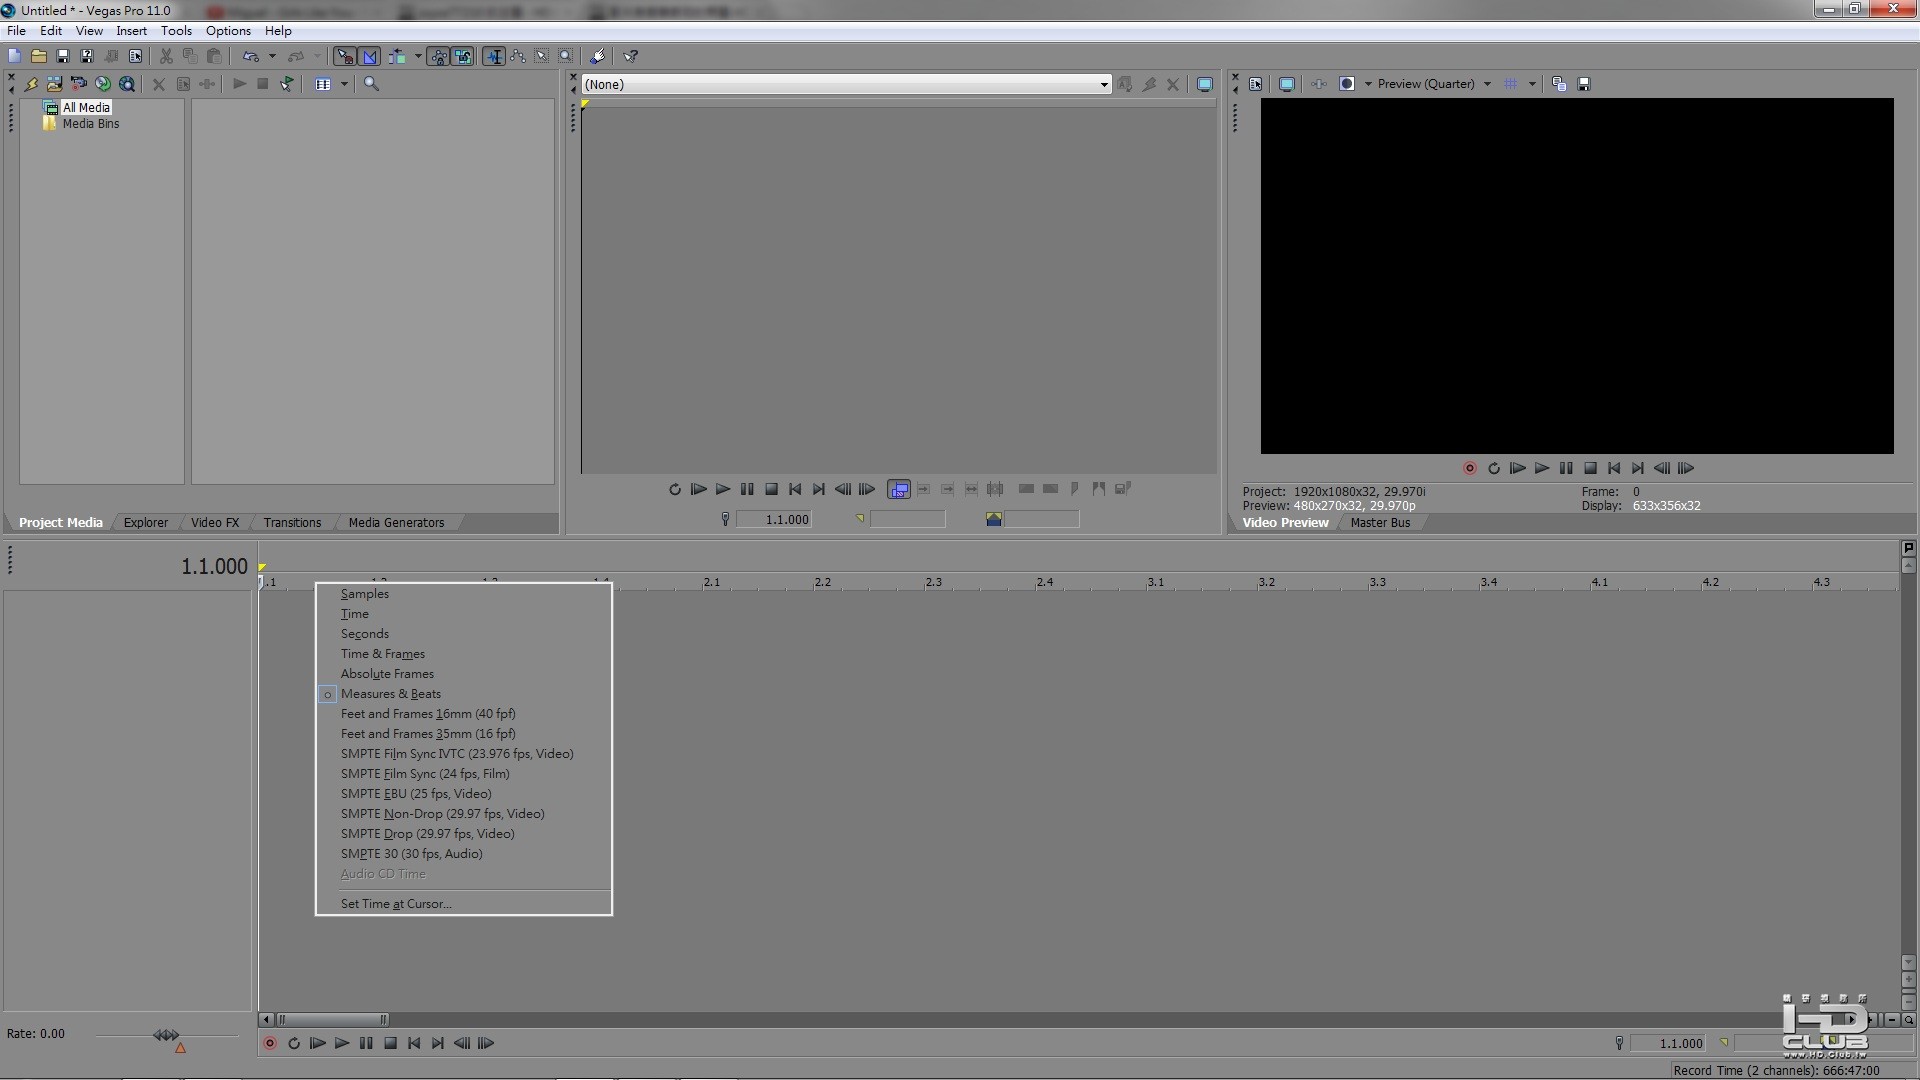The height and width of the screenshot is (1080, 1920).
Task: Click Set Time at Cursor... entry
Action: [396, 904]
